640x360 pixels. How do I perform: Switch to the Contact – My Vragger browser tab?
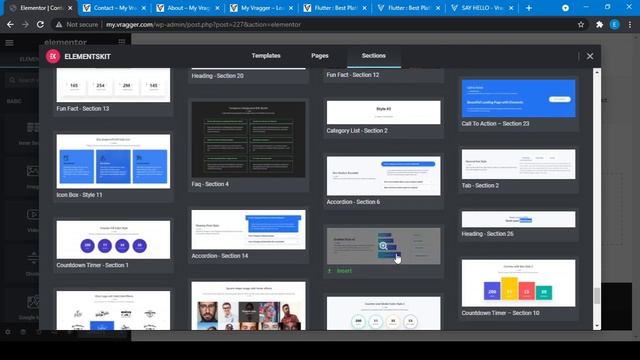(113, 8)
